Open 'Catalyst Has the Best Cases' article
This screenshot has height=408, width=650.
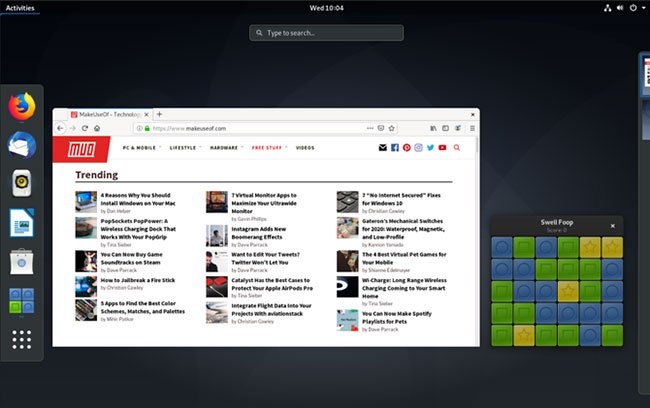(x=272, y=284)
